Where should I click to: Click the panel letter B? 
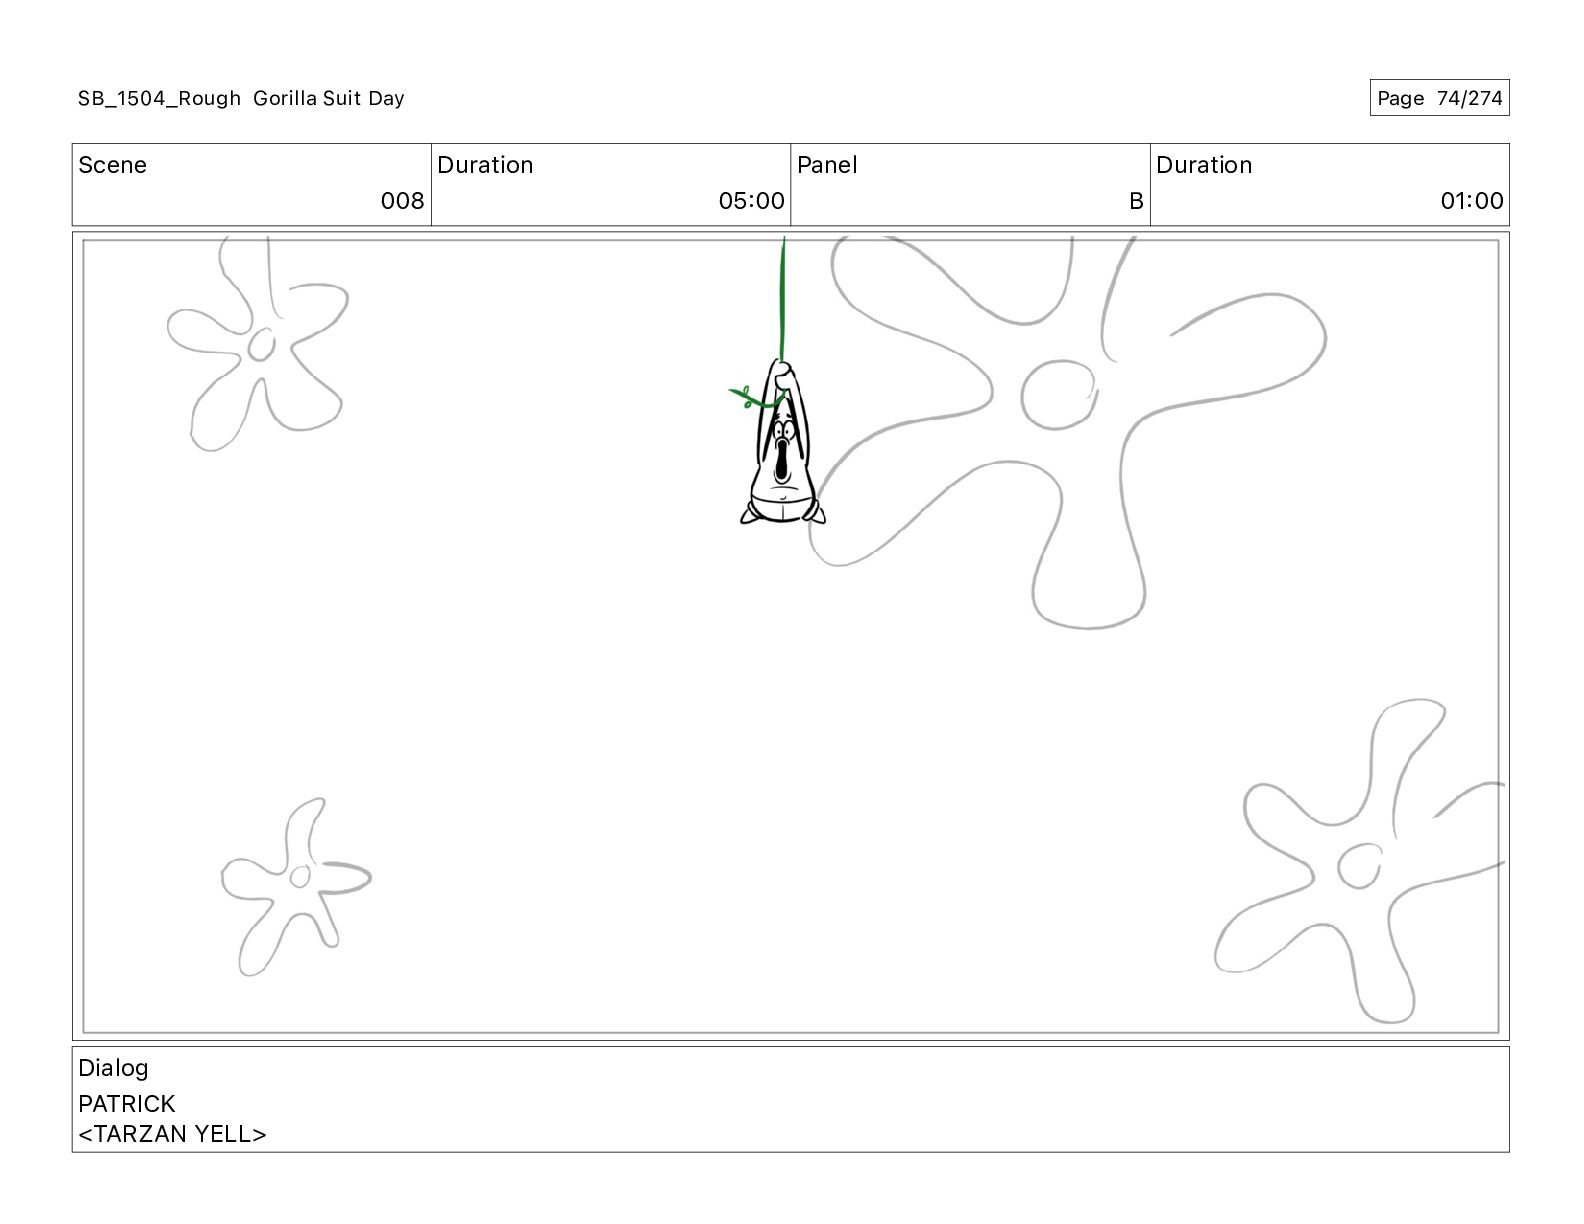click(x=1136, y=201)
